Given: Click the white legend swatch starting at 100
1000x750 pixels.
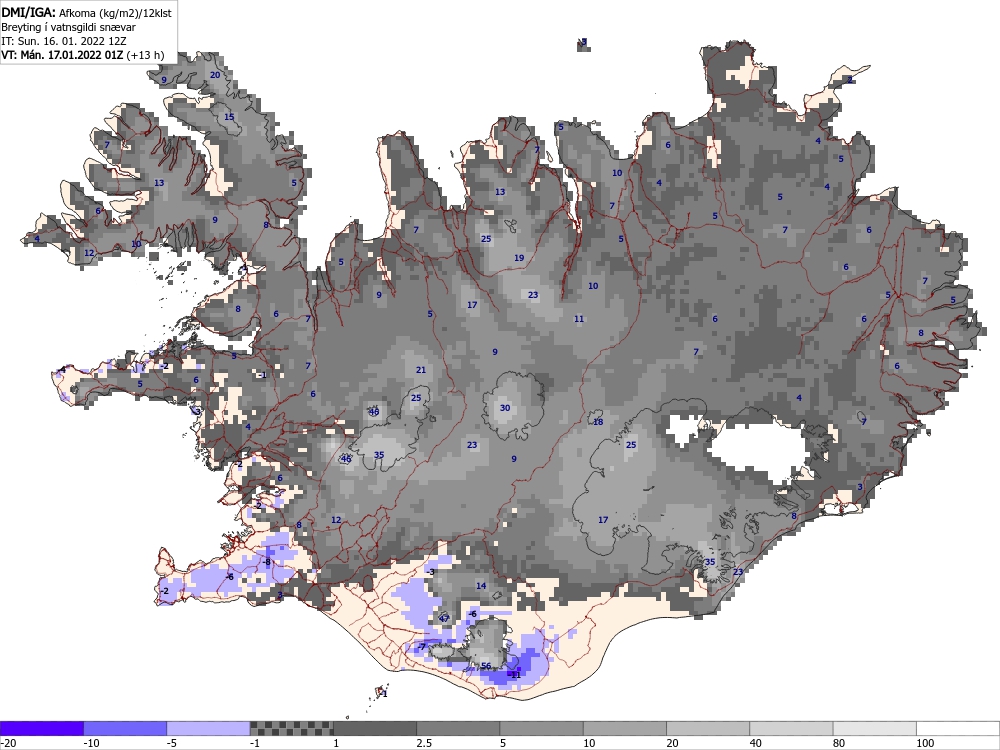Looking at the screenshot, I should click(958, 728).
